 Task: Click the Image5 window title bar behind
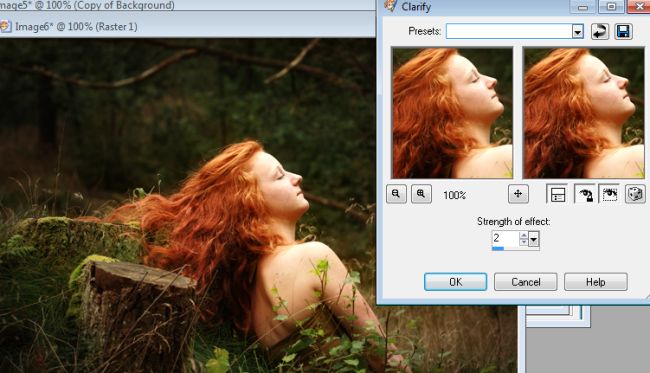[x=187, y=5]
